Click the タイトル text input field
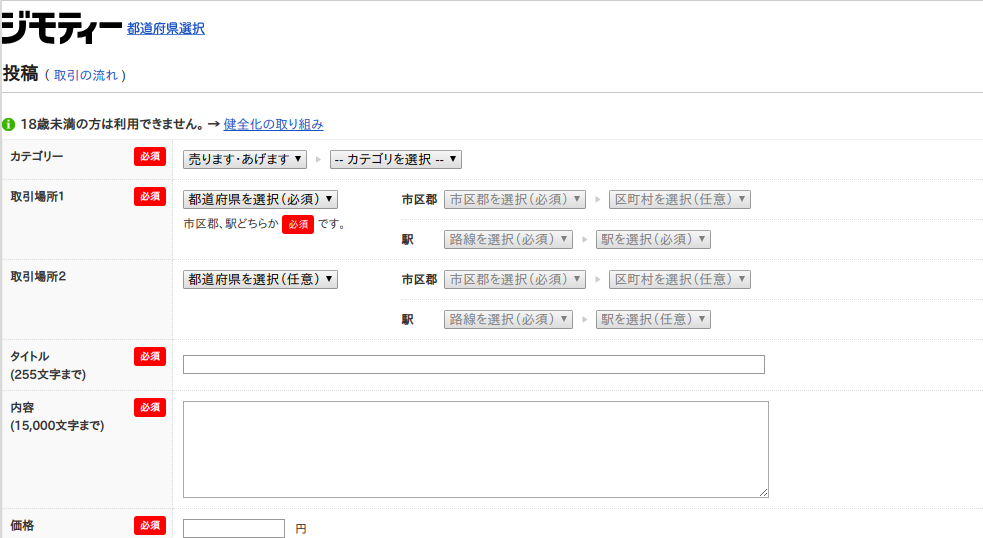Screen dimensions: 983x538 pyautogui.click(x=473, y=364)
